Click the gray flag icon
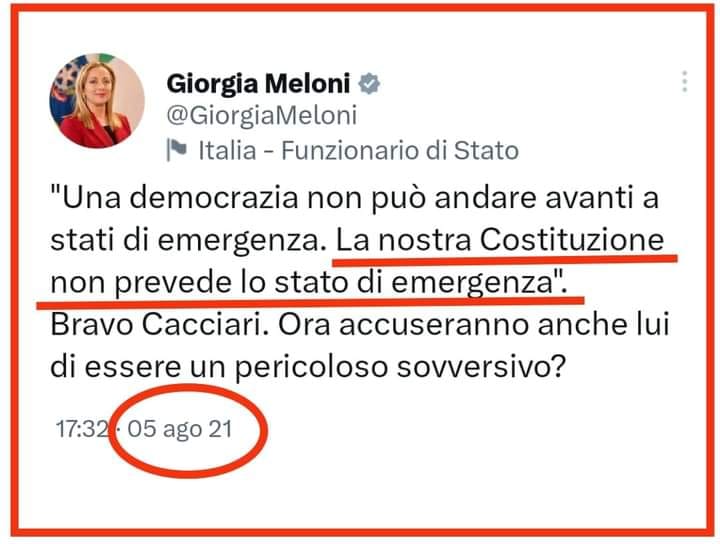720x544 pixels. (177, 150)
